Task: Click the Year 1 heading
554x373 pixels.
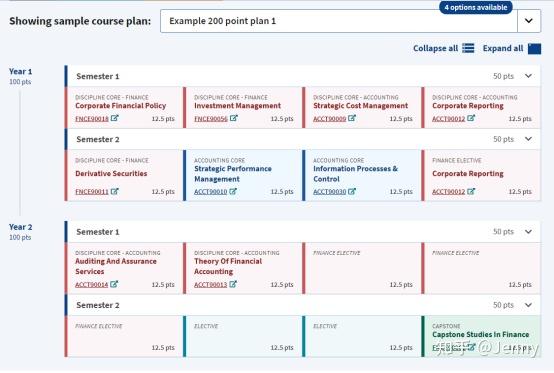Action: click(20, 71)
